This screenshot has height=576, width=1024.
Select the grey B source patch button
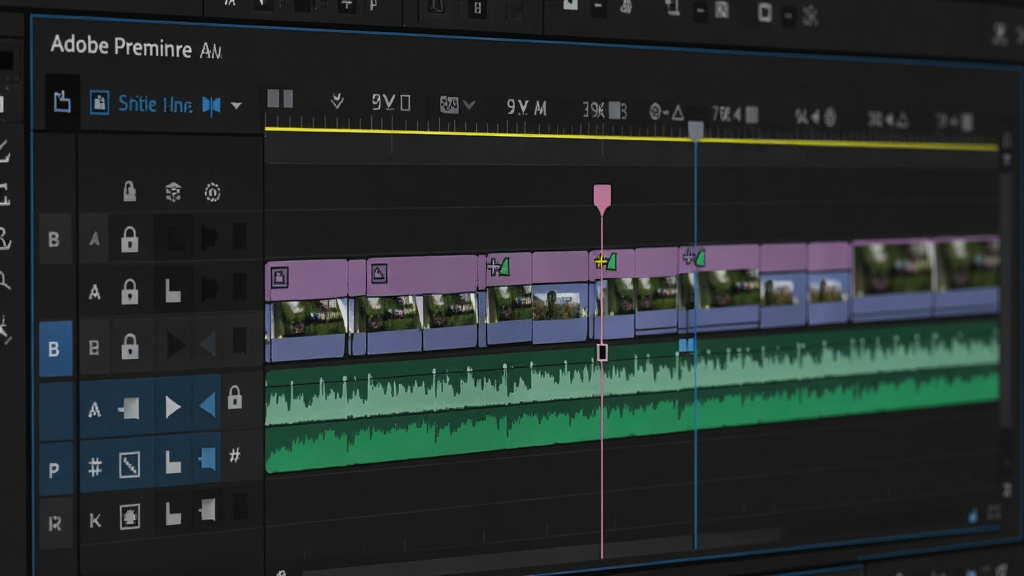click(54, 240)
